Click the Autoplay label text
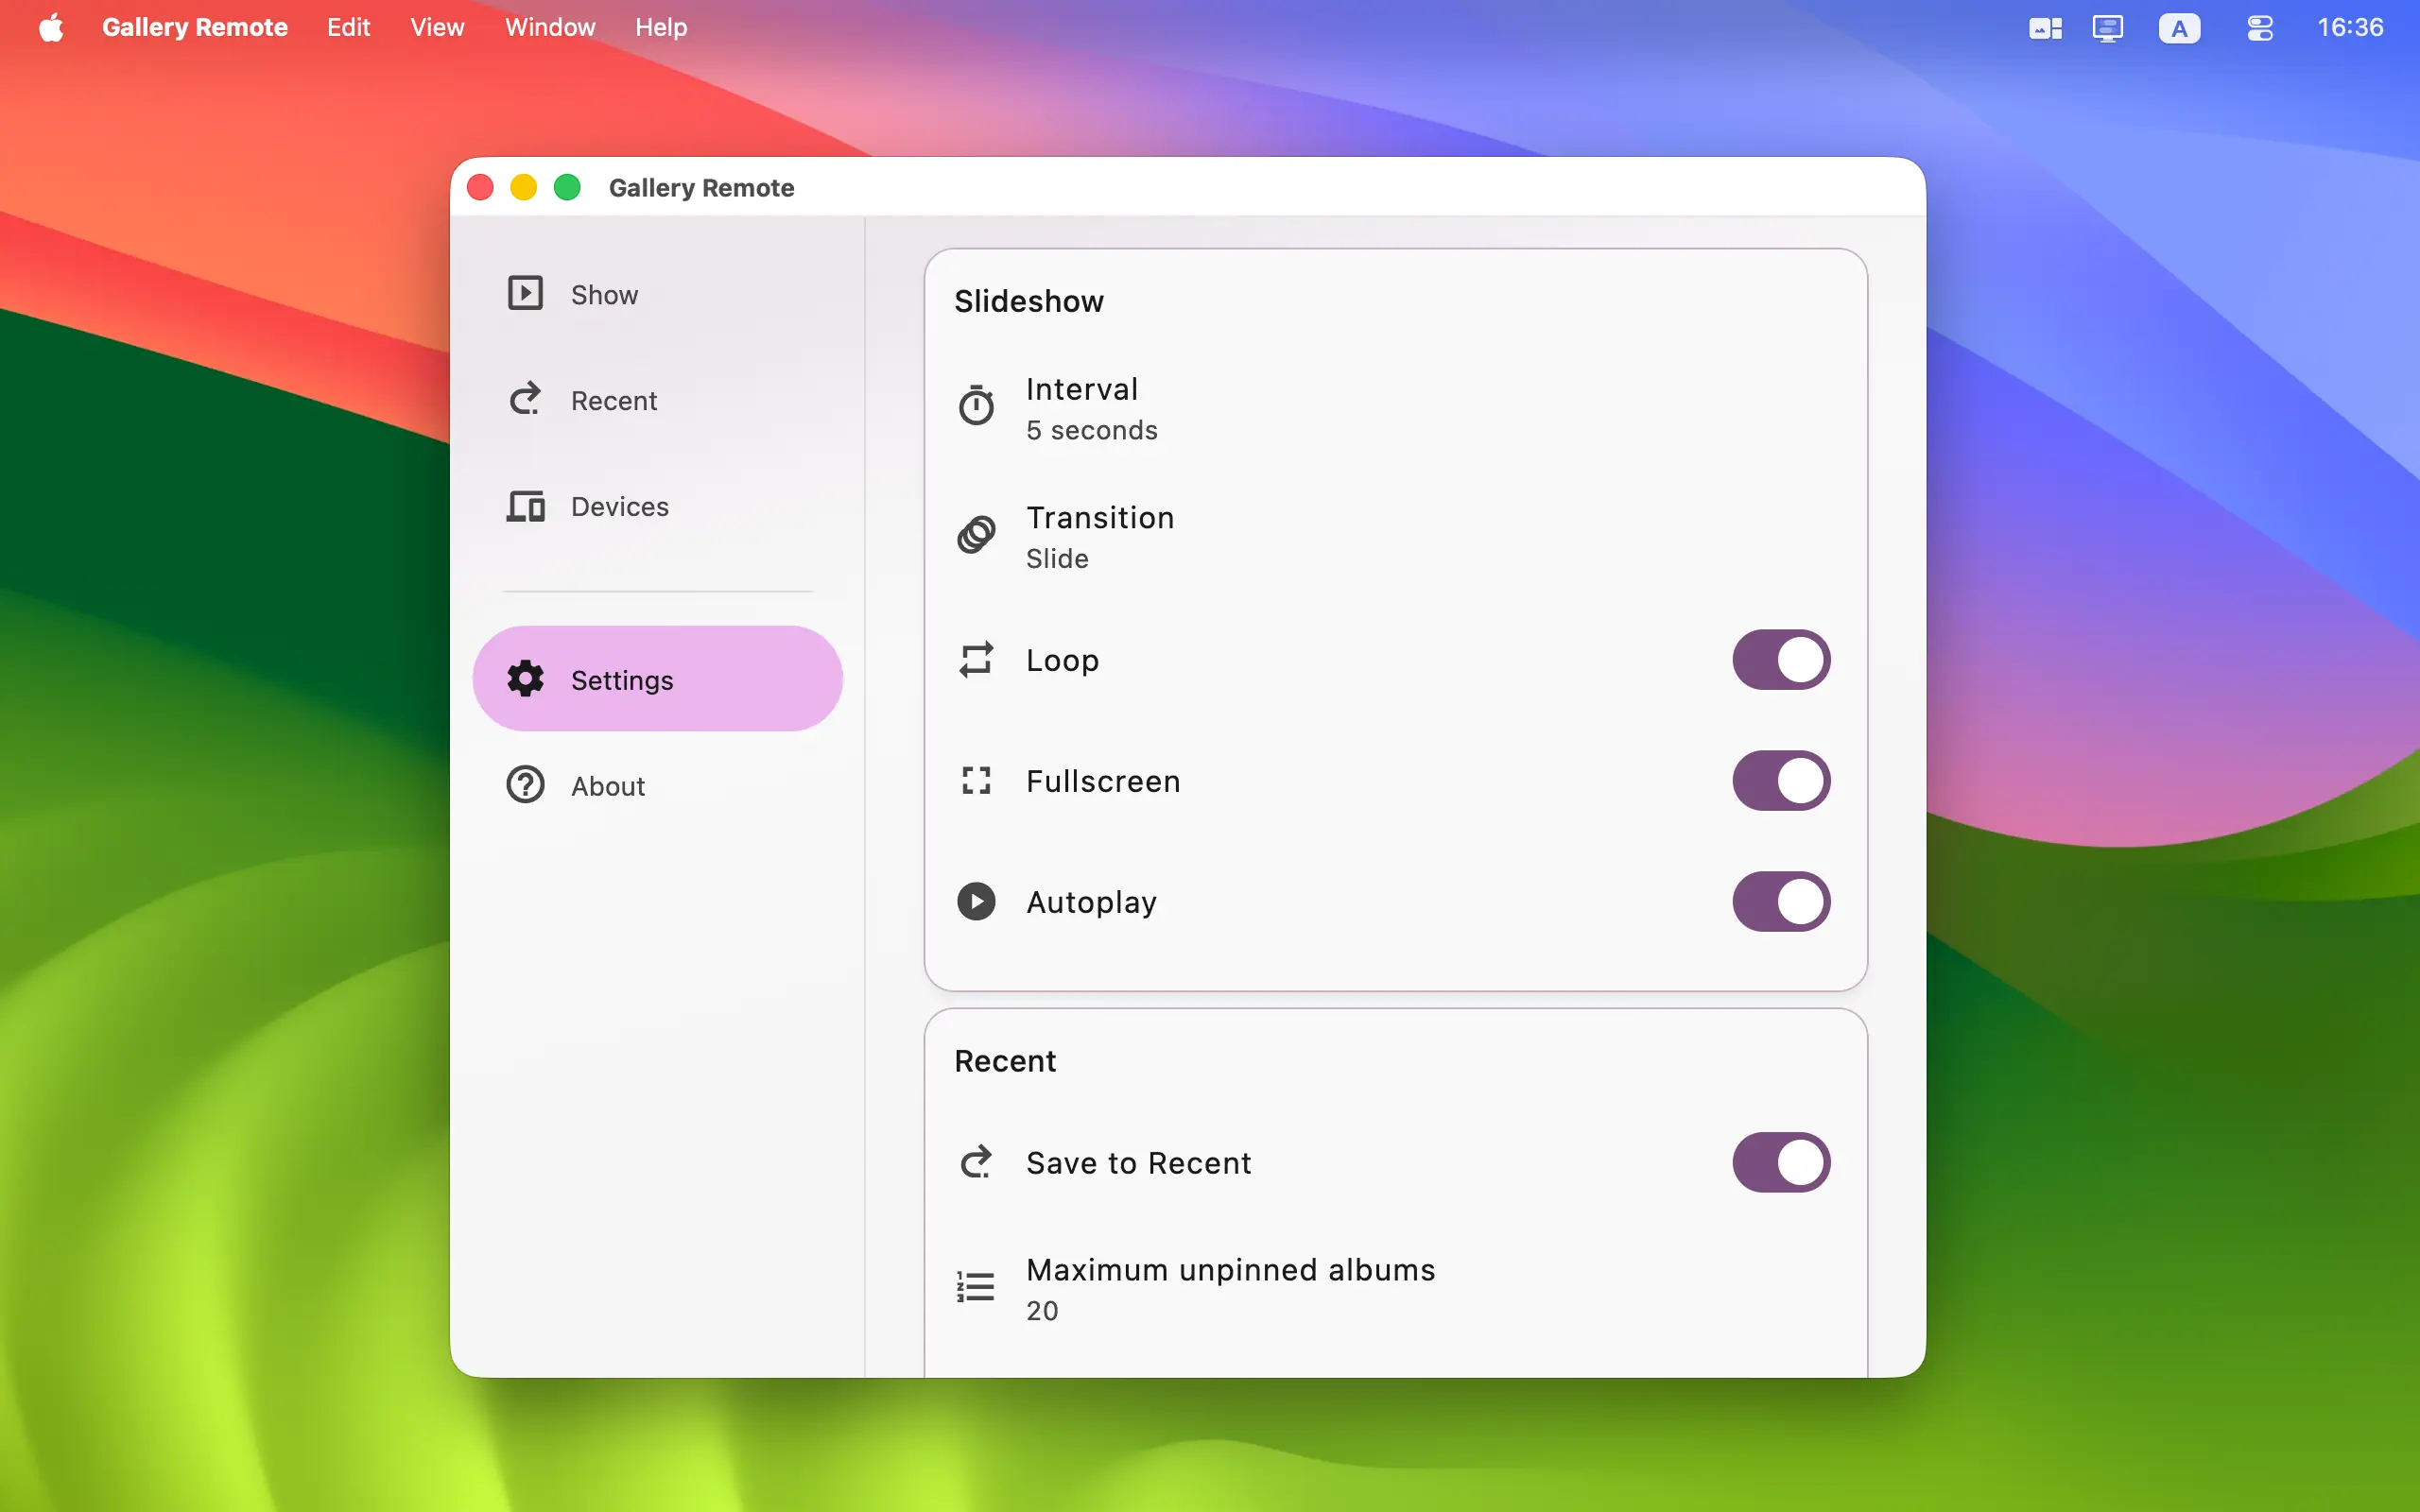This screenshot has width=2420, height=1512. [x=1091, y=902]
